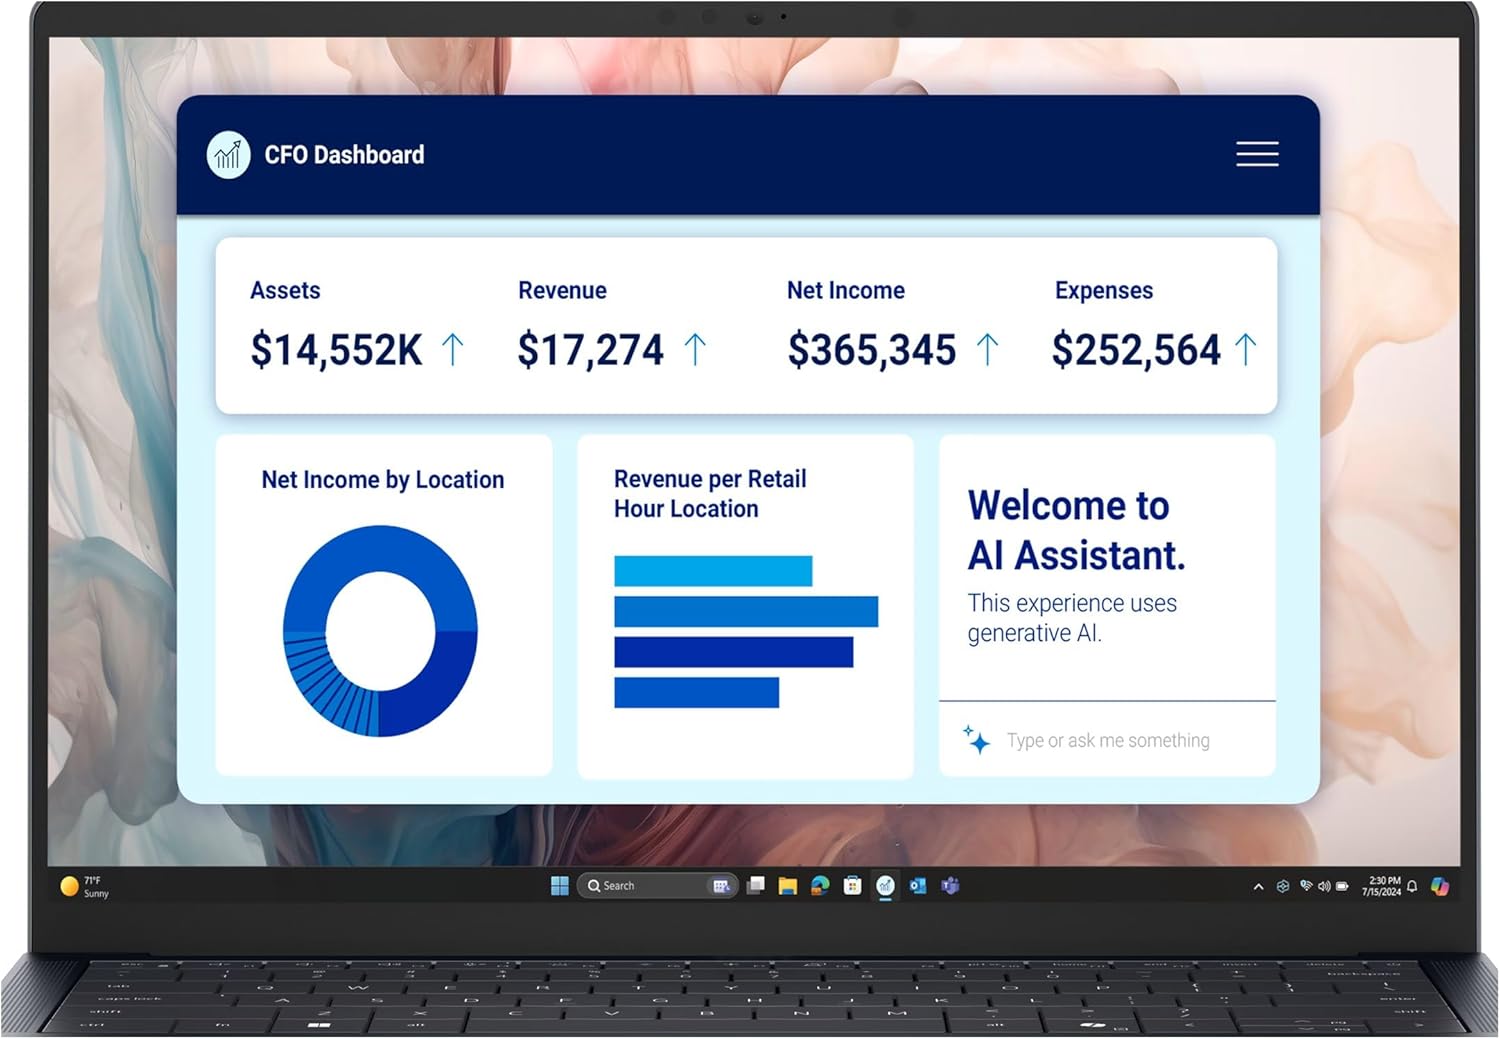This screenshot has height=1039, width=1500.
Task: Click the 'Expenses' label
Action: (x=1104, y=291)
